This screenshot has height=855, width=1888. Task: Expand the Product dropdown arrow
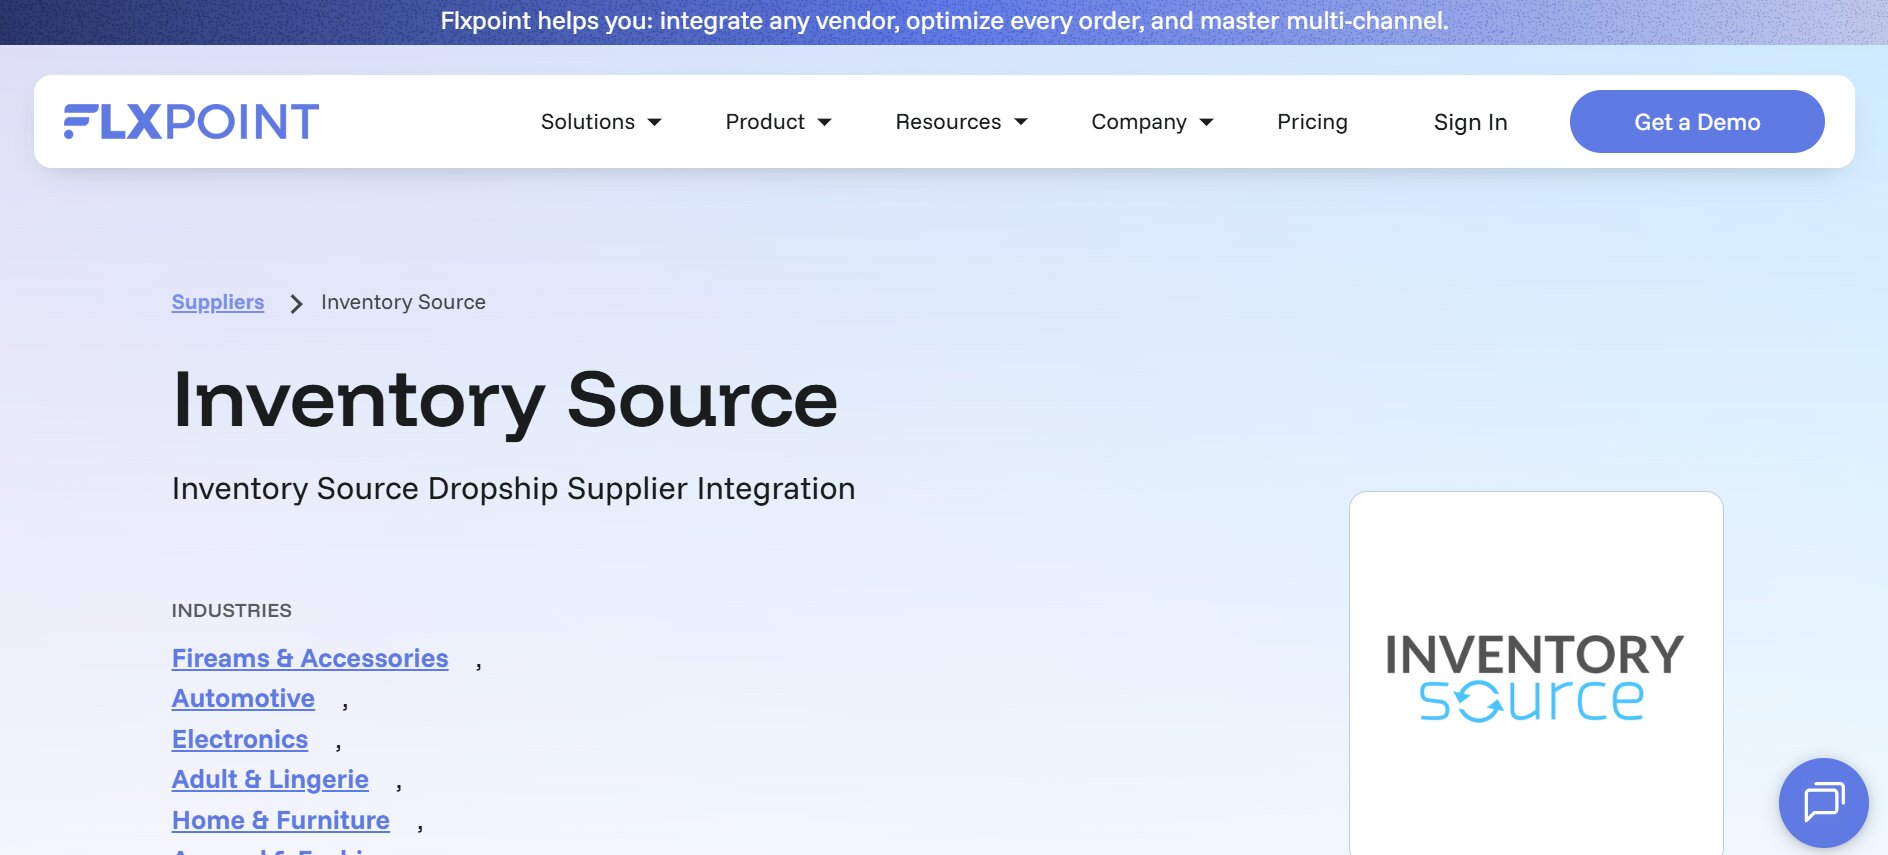coord(825,122)
